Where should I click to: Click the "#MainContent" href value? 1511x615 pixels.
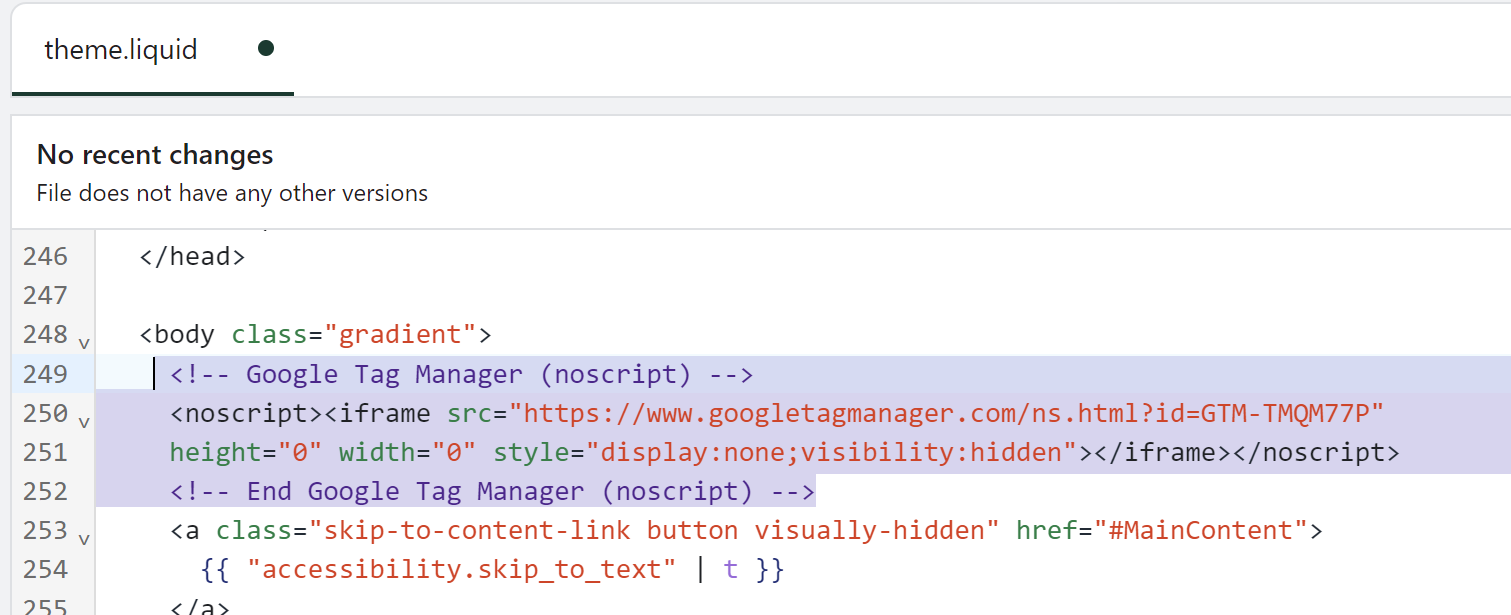click(x=1200, y=530)
